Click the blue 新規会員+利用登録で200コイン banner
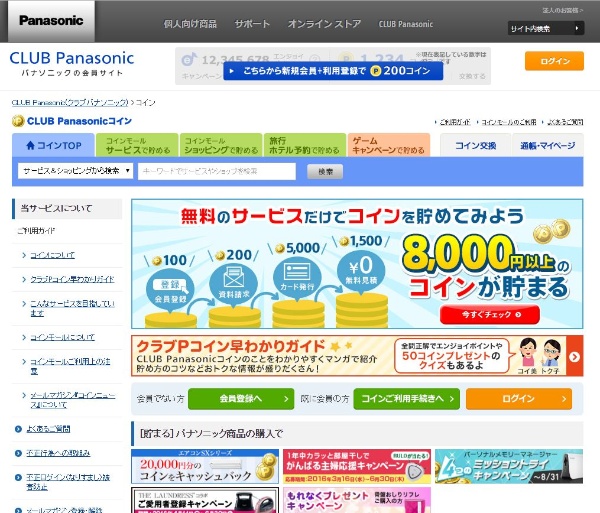 click(333, 71)
